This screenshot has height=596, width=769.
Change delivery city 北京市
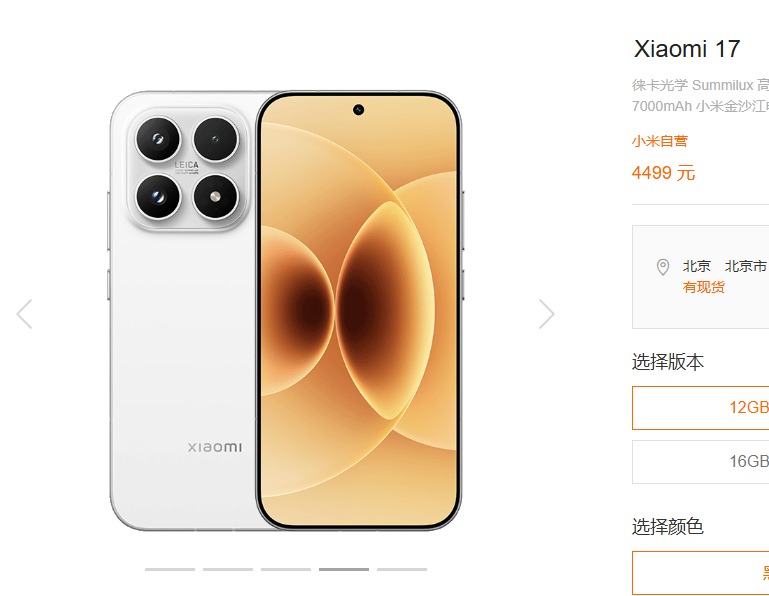pos(745,266)
